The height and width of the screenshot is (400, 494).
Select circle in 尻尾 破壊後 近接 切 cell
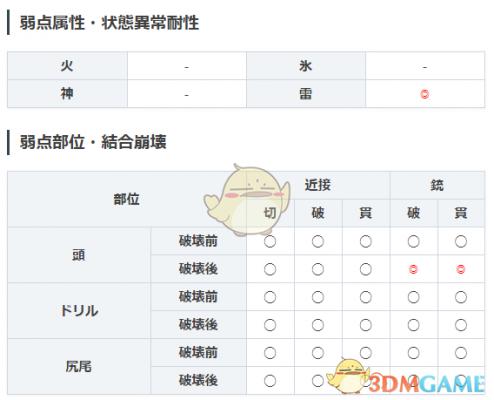(270, 381)
